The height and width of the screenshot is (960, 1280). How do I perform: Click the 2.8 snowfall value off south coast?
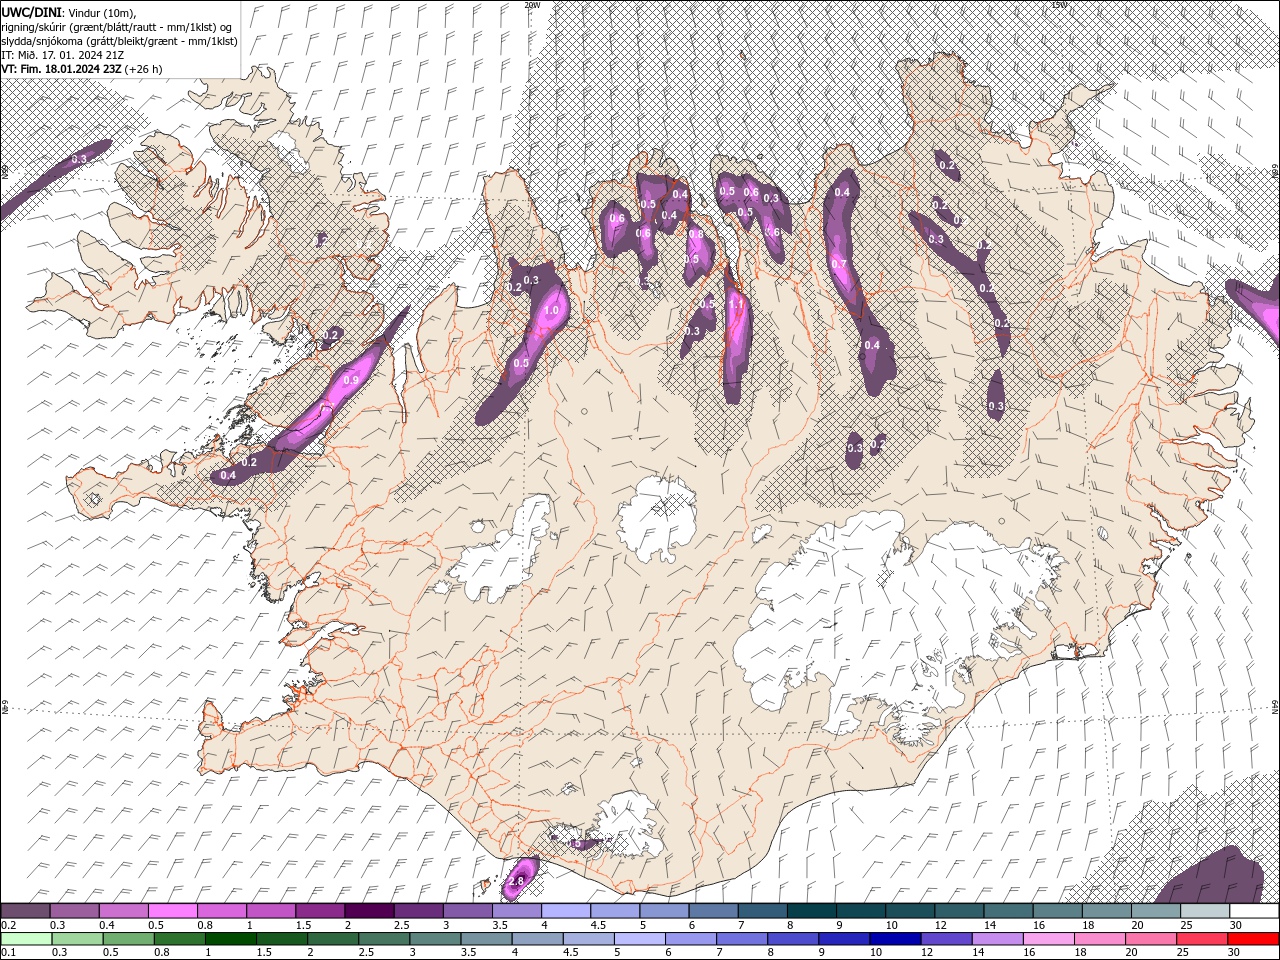coord(516,881)
